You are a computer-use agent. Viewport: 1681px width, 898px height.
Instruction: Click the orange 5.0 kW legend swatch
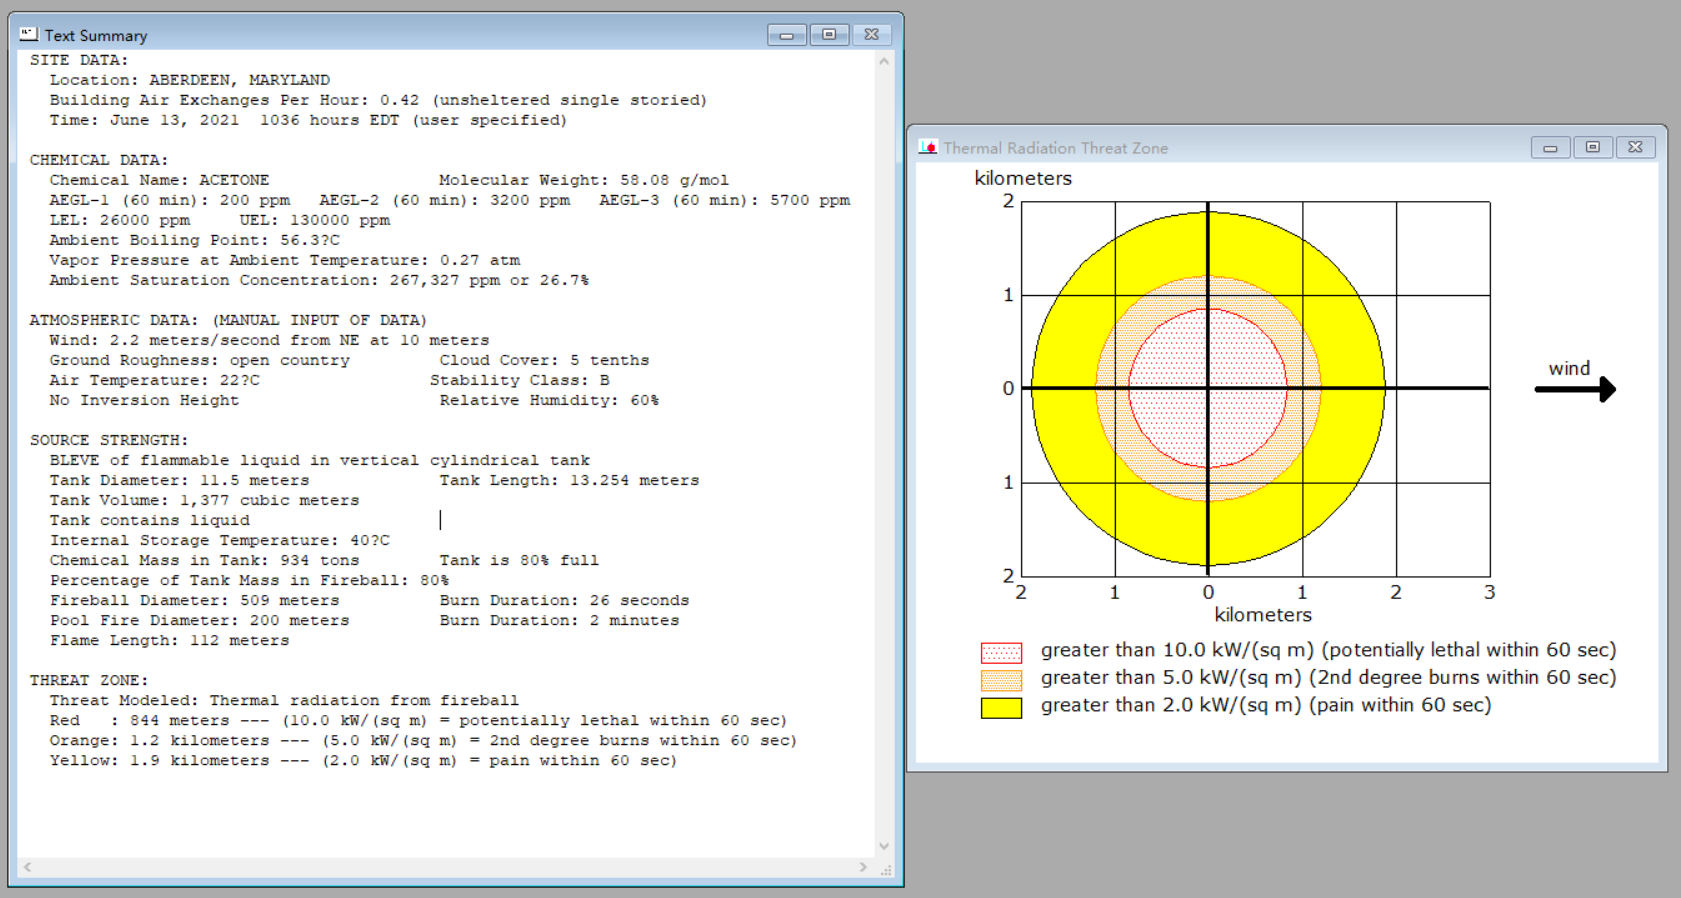[1001, 680]
